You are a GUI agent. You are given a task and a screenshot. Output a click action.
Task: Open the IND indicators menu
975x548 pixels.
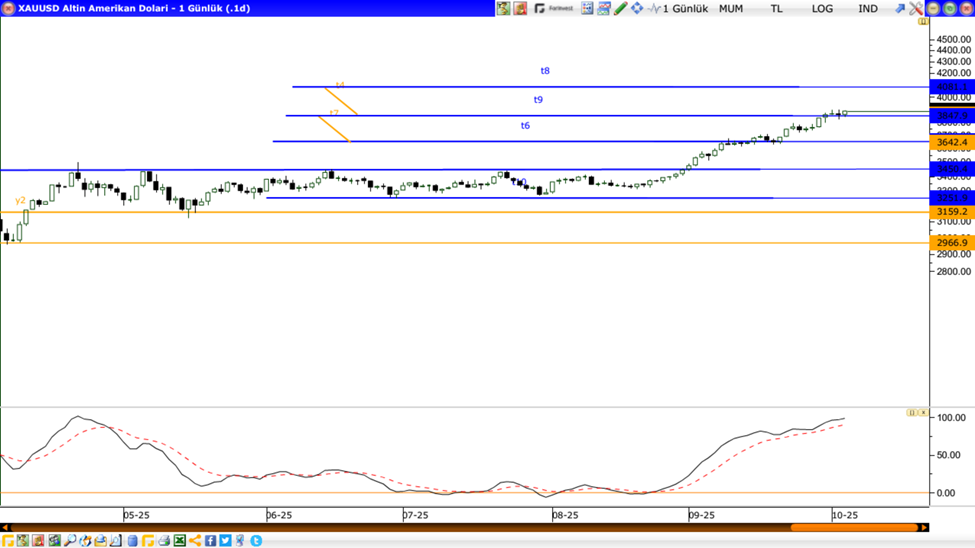coord(868,8)
